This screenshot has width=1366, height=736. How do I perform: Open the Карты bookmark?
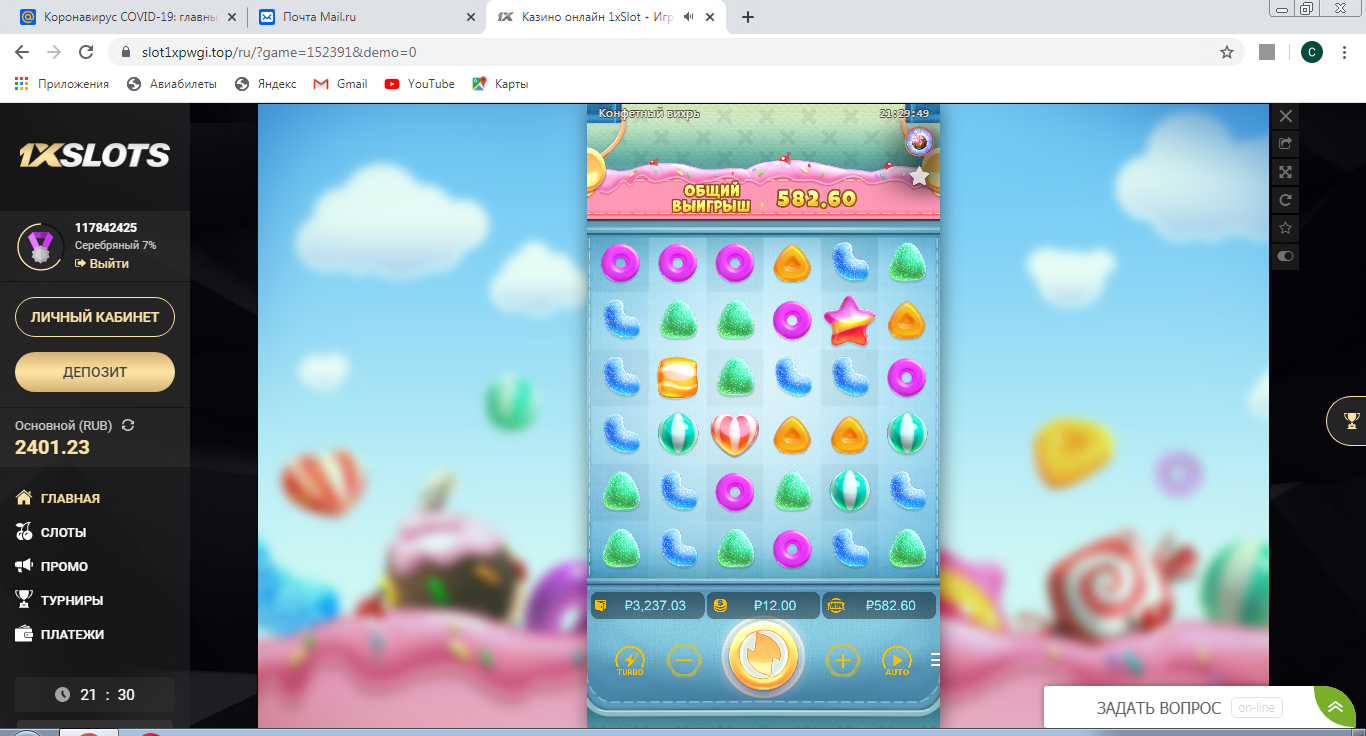(x=501, y=84)
